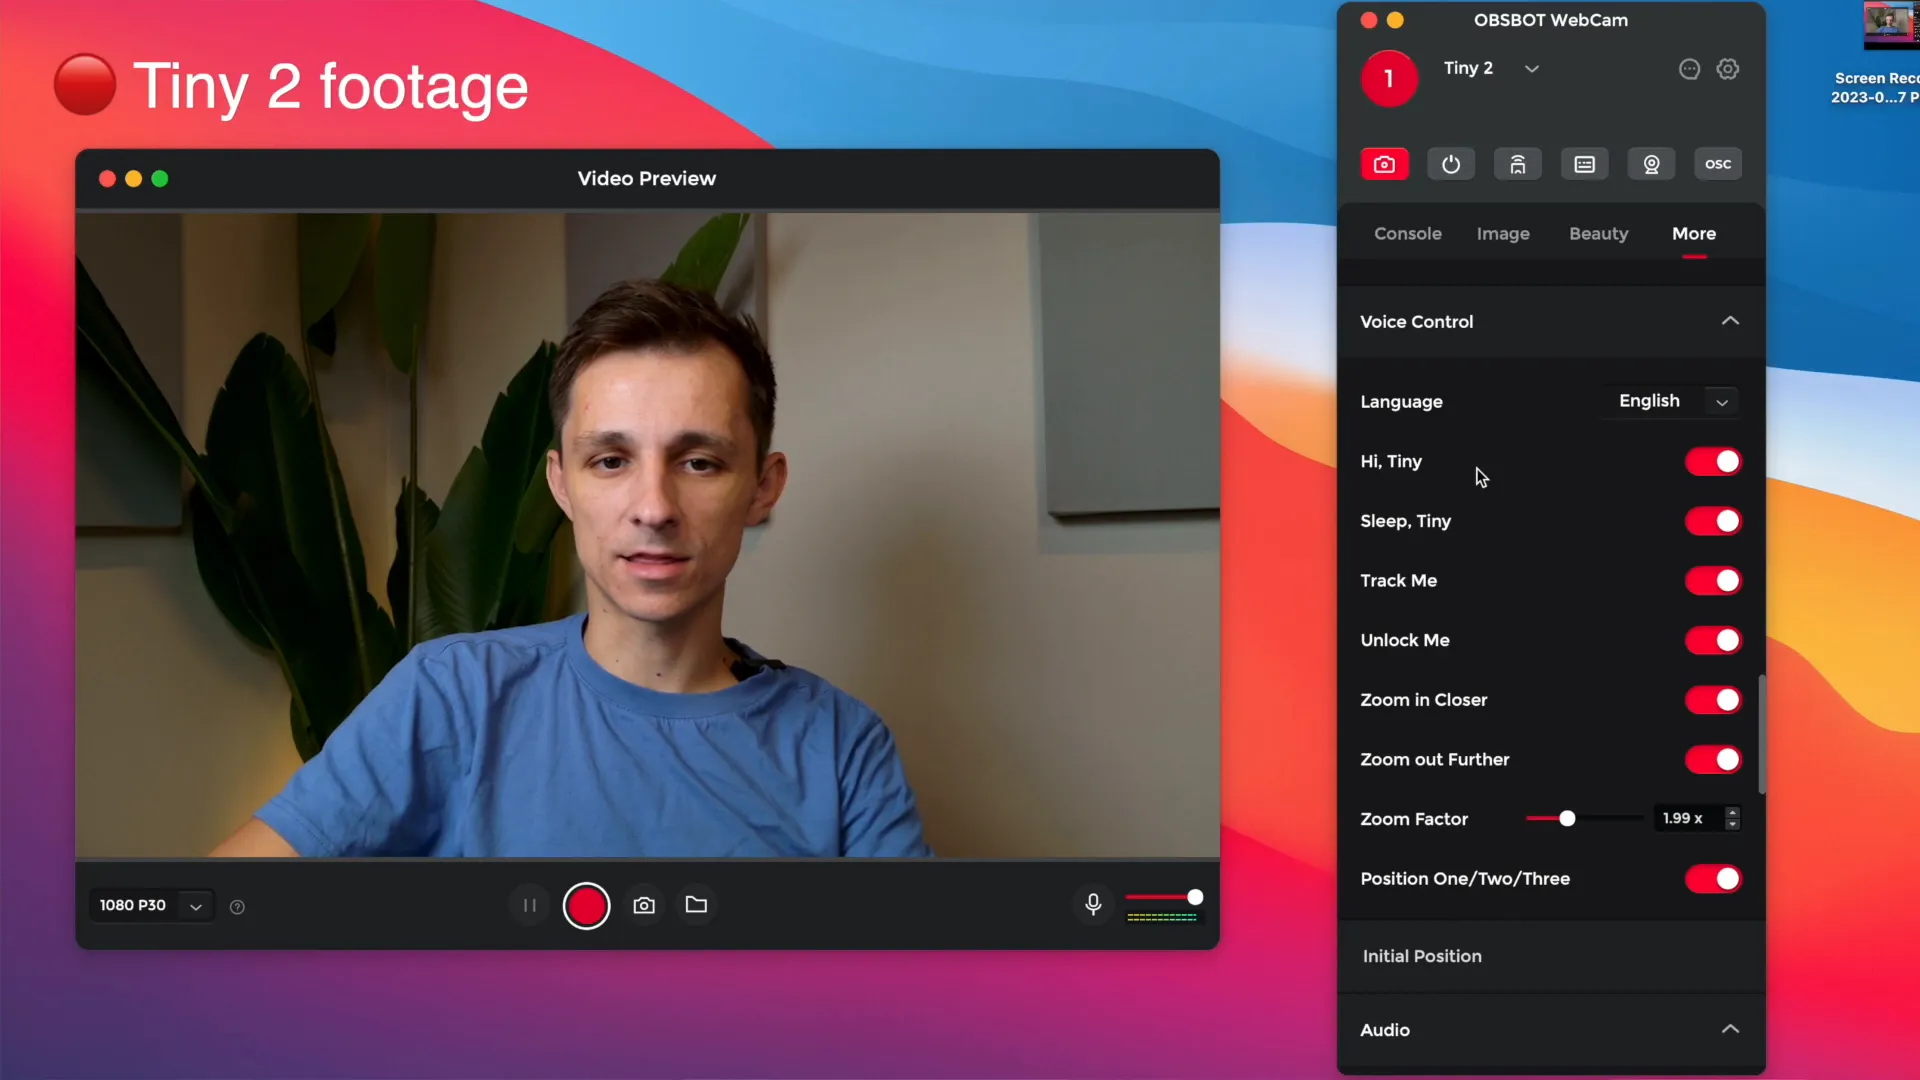
Task: Turn off Track Me voice command
Action: point(1713,581)
